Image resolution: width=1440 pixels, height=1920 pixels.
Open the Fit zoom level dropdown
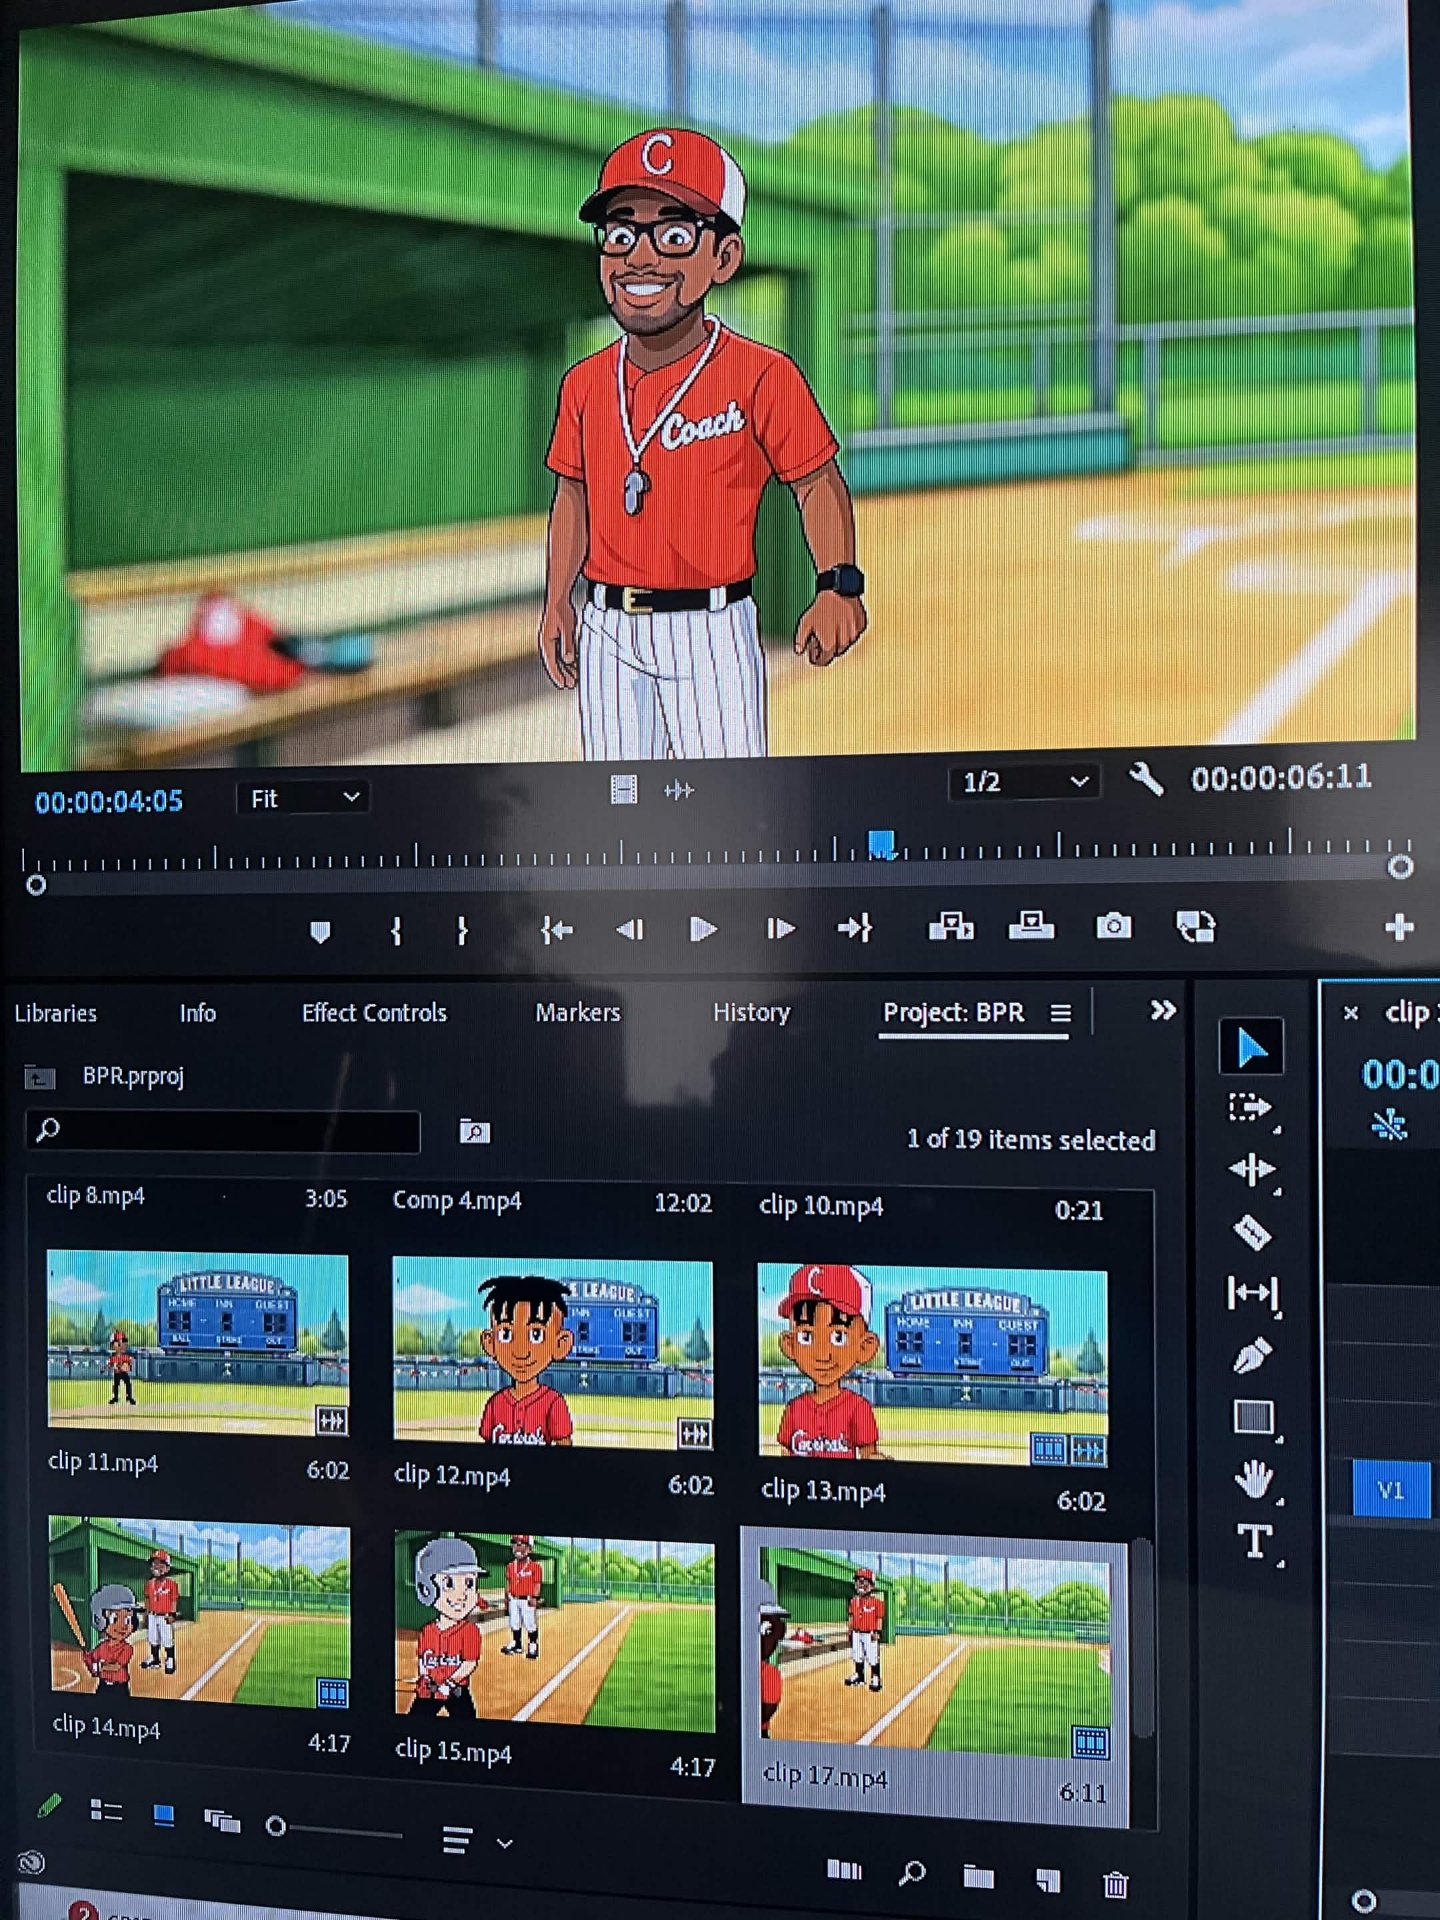(x=303, y=798)
